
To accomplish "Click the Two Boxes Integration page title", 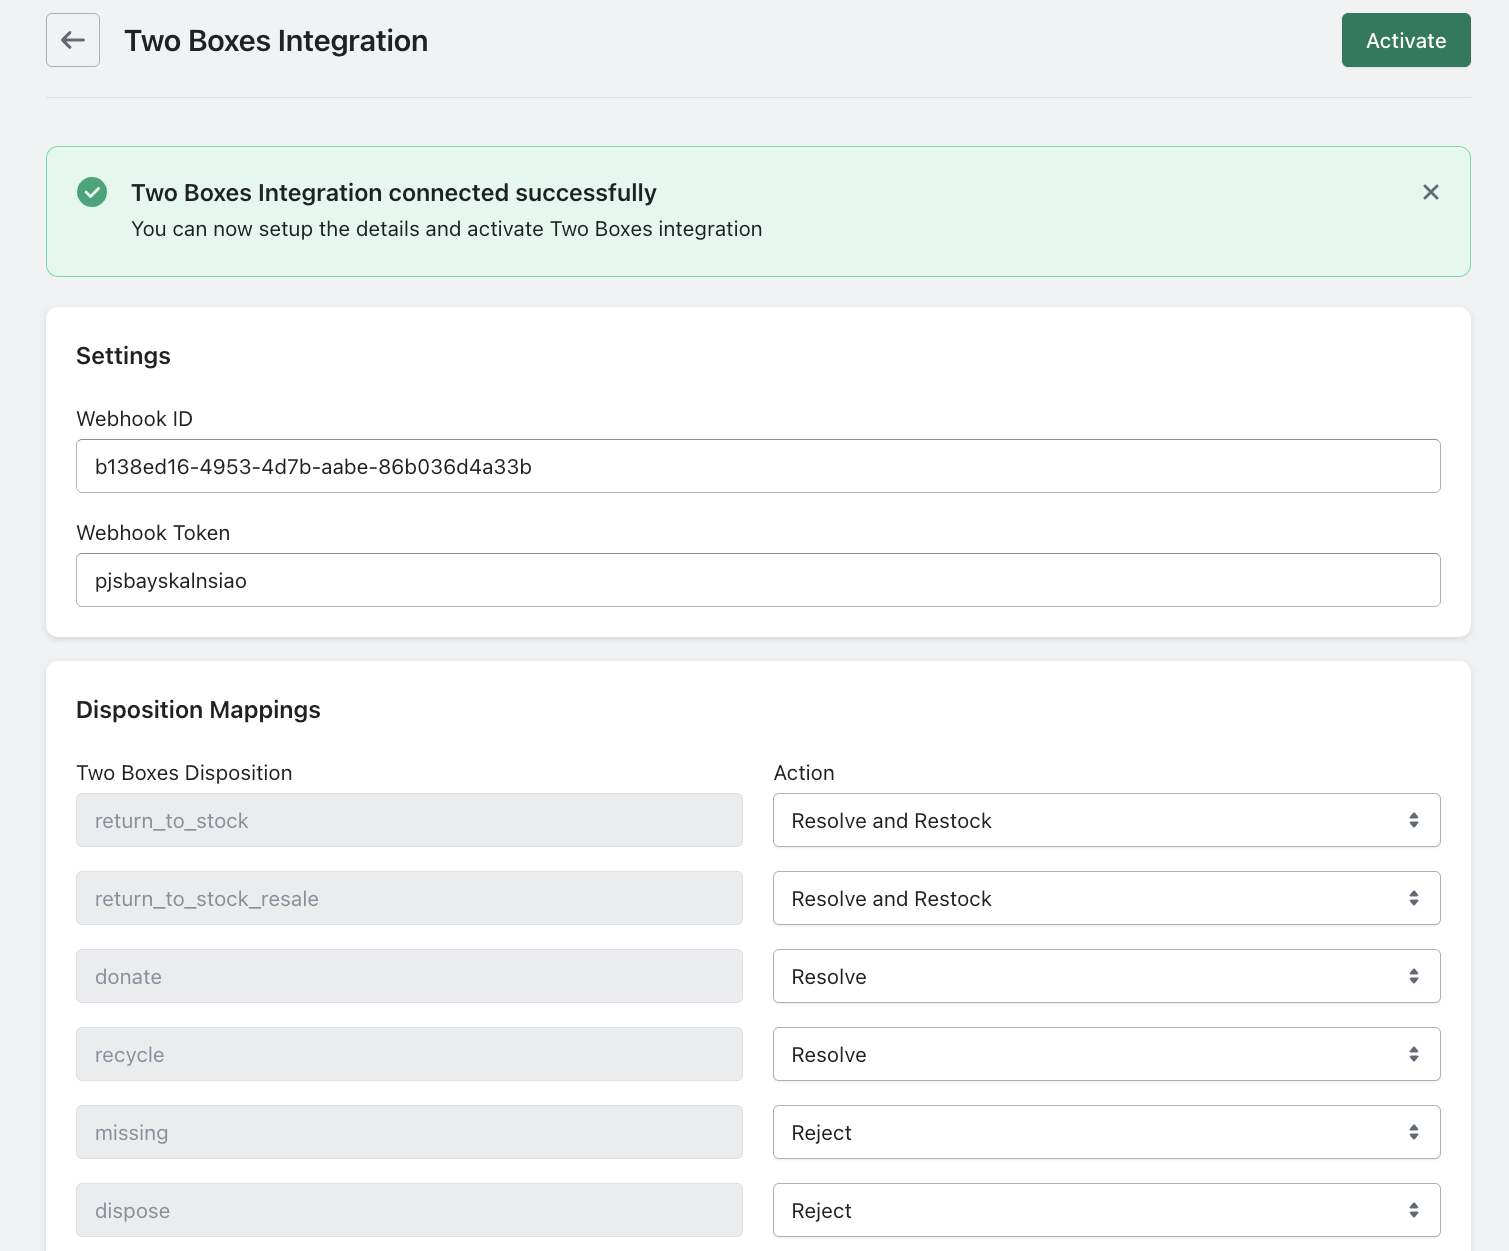I will [x=276, y=41].
